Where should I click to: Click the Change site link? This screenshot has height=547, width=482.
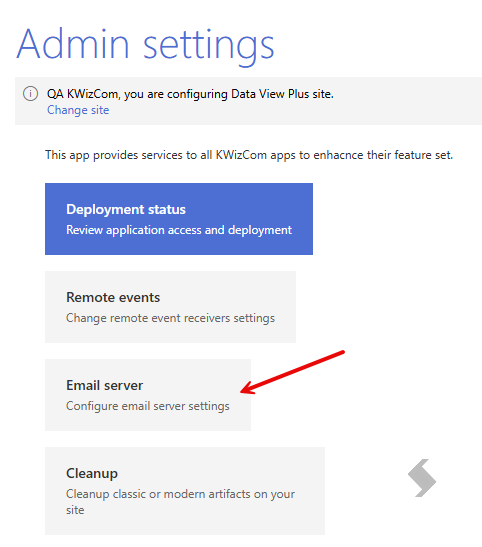click(78, 110)
